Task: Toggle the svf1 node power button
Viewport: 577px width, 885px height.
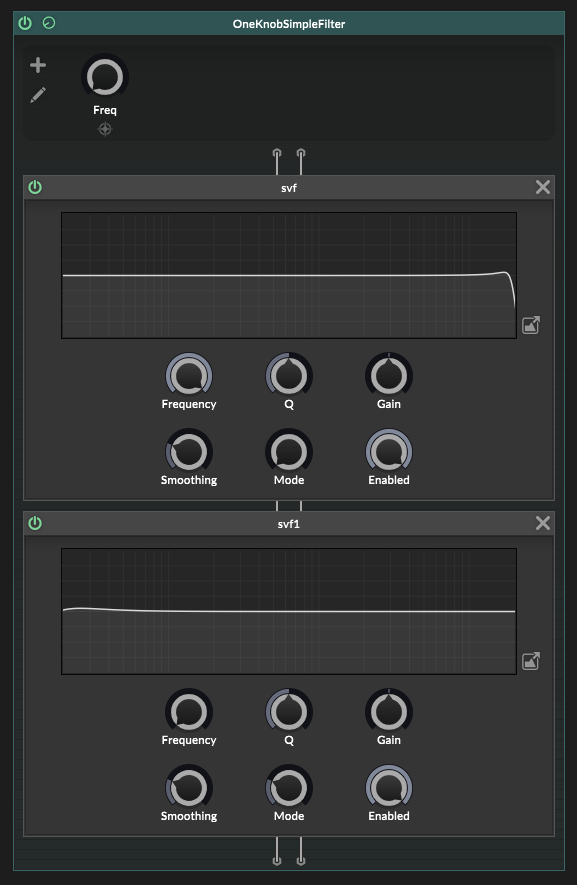Action: click(35, 523)
